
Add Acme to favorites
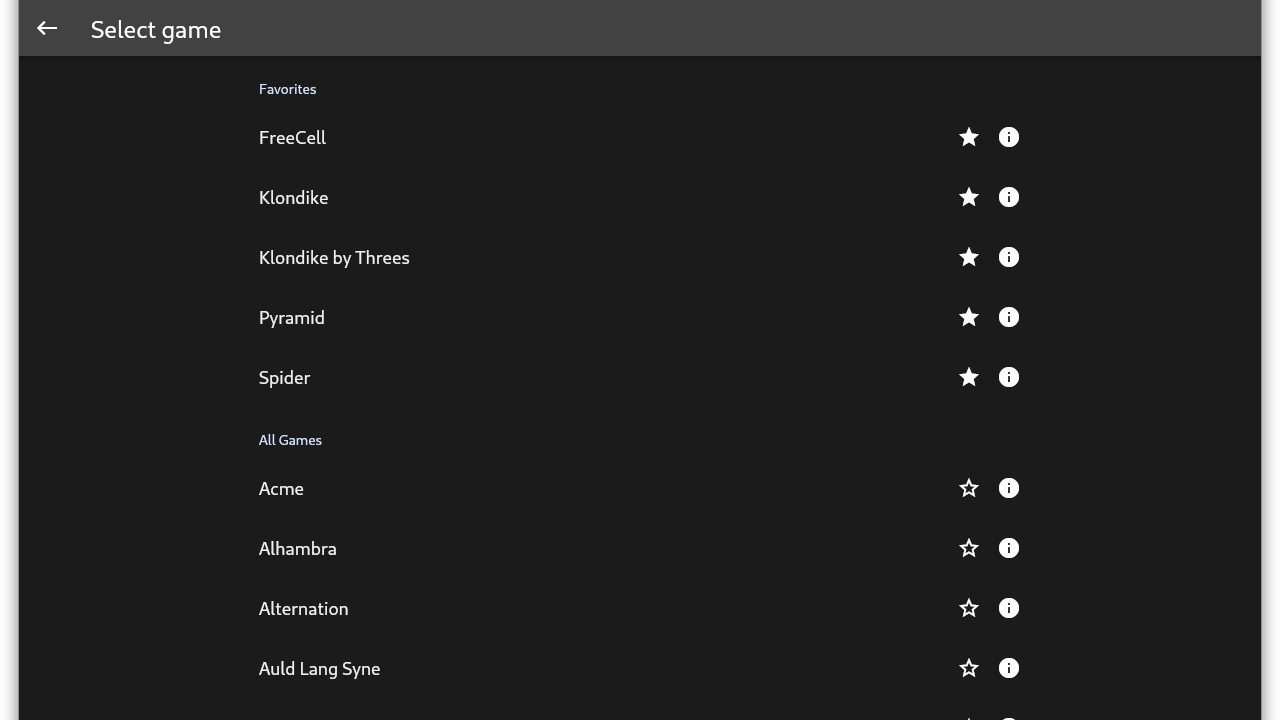click(x=968, y=488)
